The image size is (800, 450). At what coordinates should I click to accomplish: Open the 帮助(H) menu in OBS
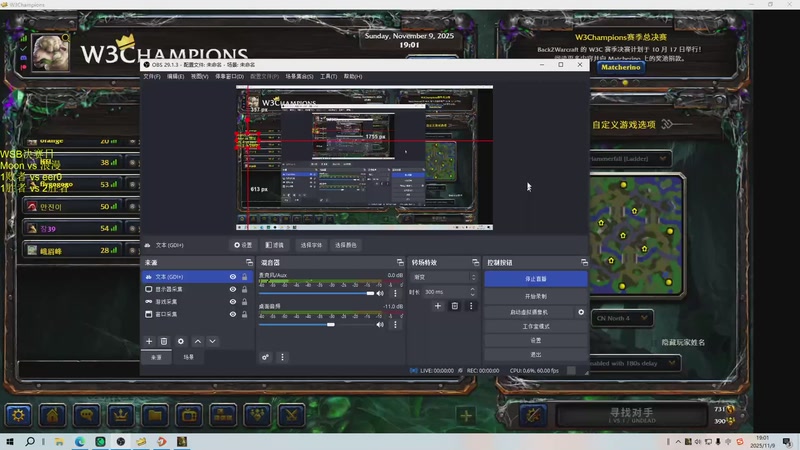(x=353, y=77)
